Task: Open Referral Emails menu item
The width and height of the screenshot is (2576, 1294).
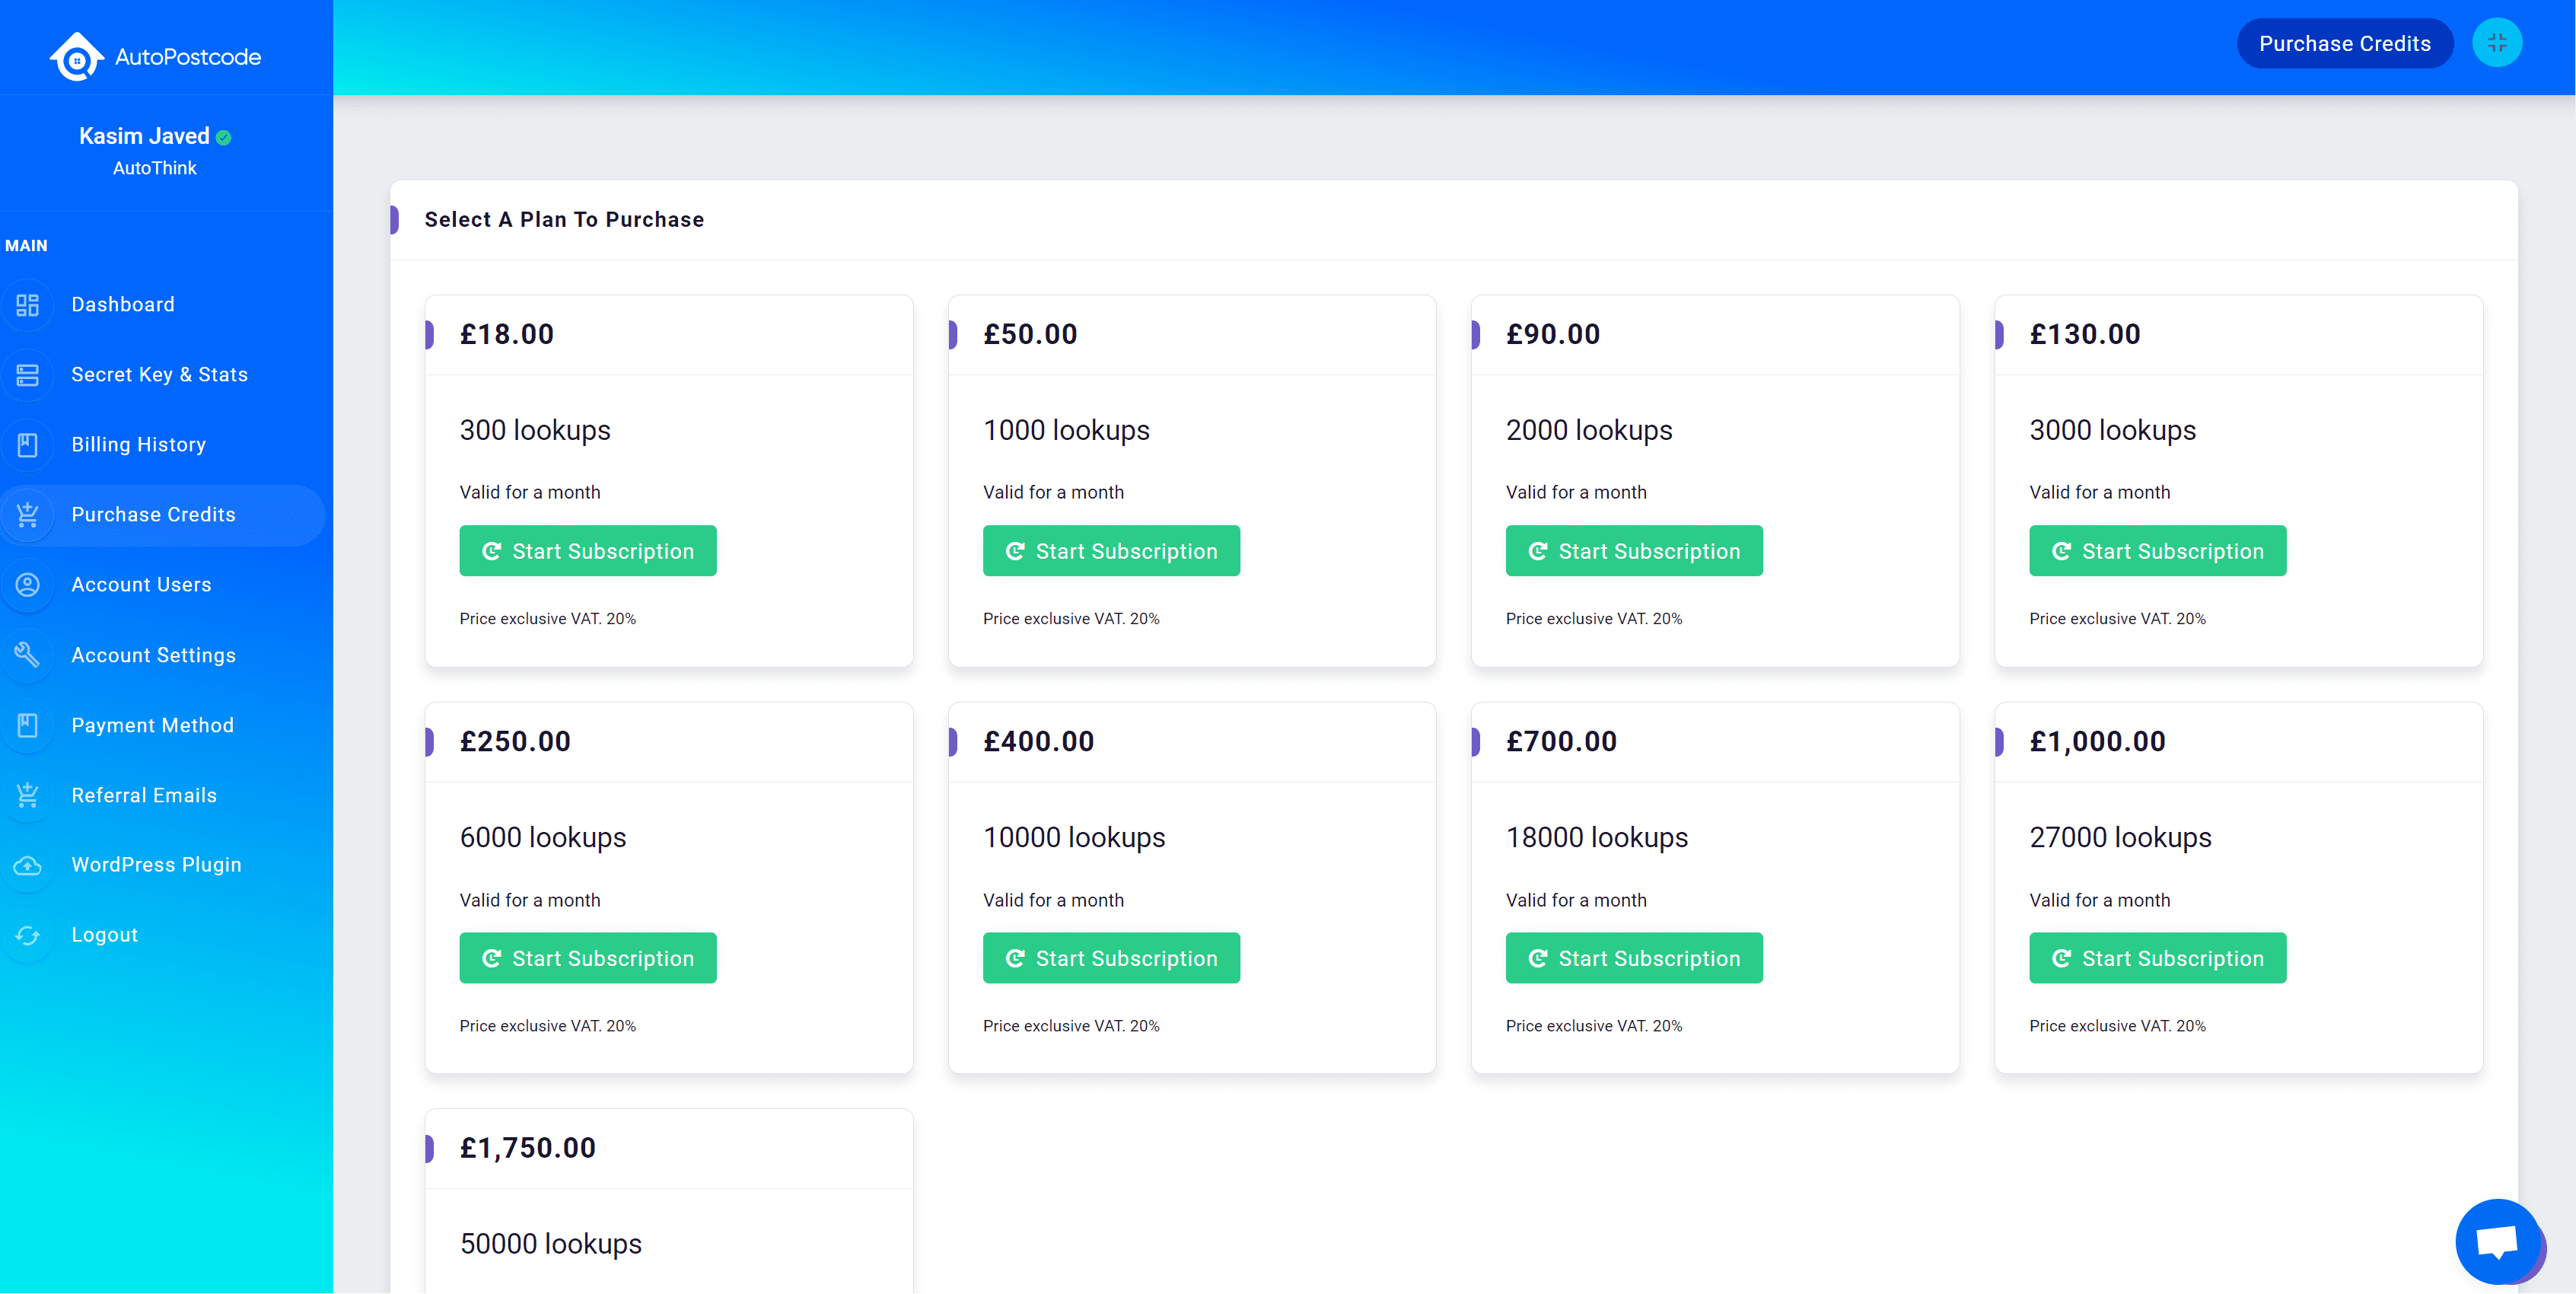Action: (x=144, y=795)
